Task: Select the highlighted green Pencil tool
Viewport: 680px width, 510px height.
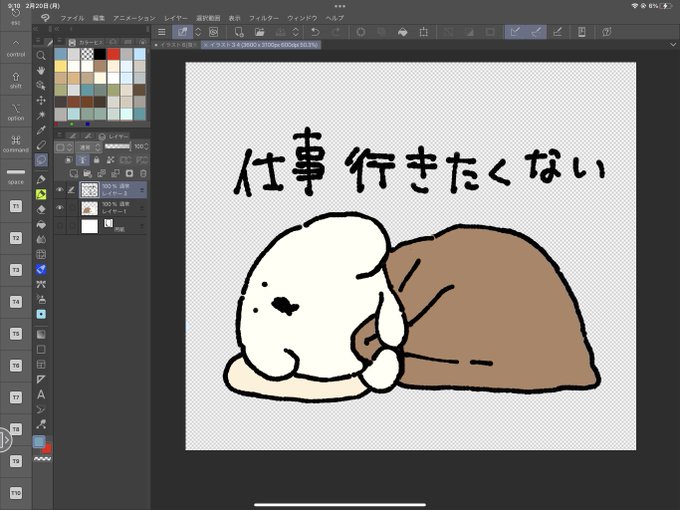Action: point(41,194)
